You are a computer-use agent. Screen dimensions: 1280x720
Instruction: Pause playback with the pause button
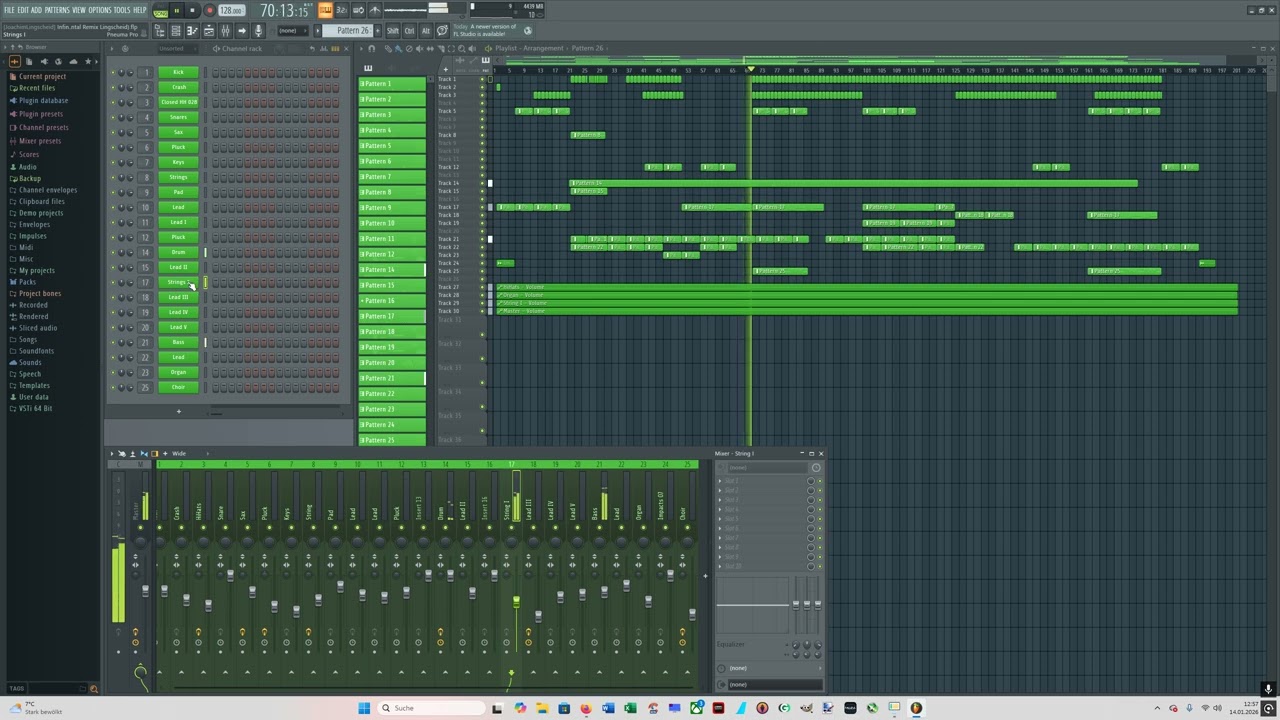(x=176, y=10)
